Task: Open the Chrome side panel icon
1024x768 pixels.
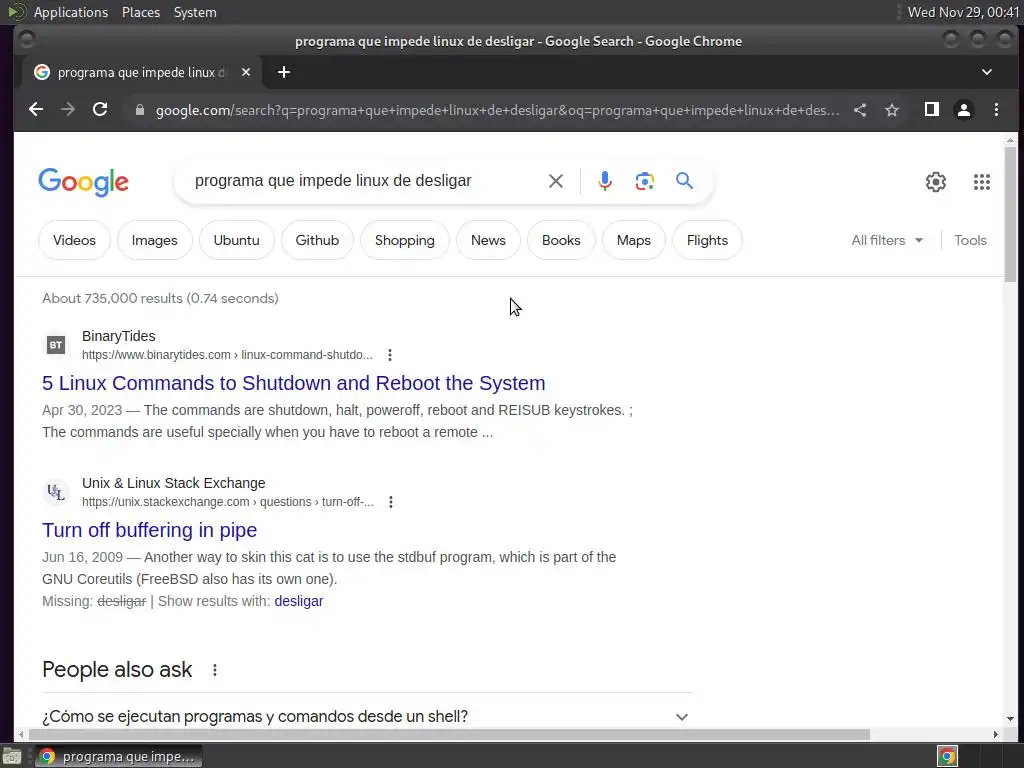Action: [932, 110]
